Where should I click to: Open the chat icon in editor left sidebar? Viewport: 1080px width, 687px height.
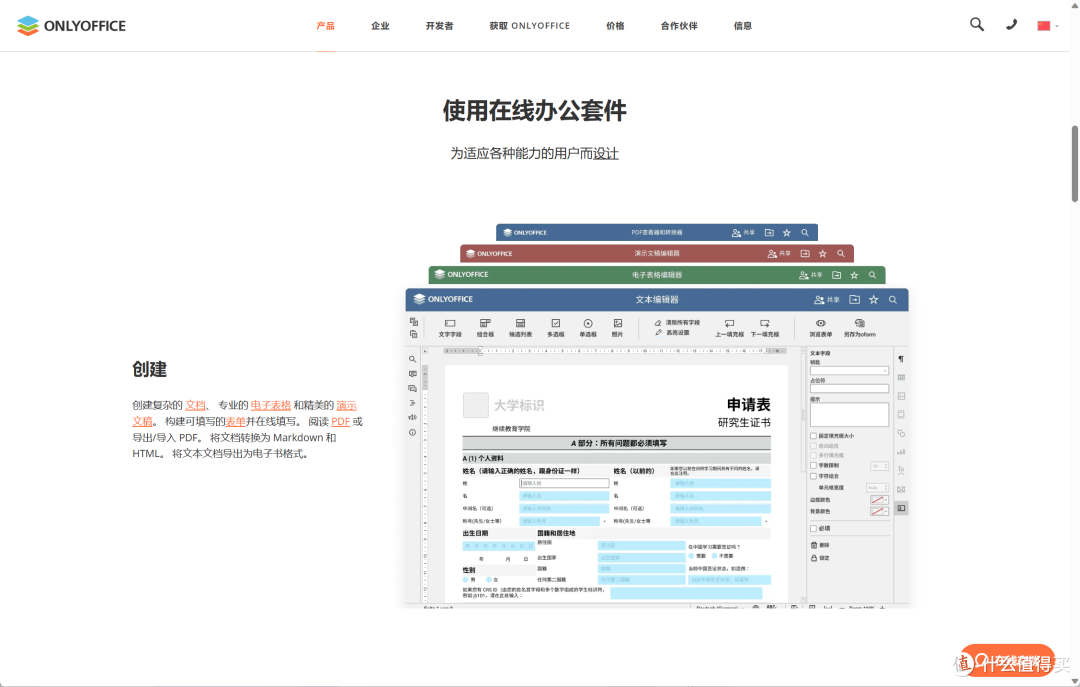413,389
